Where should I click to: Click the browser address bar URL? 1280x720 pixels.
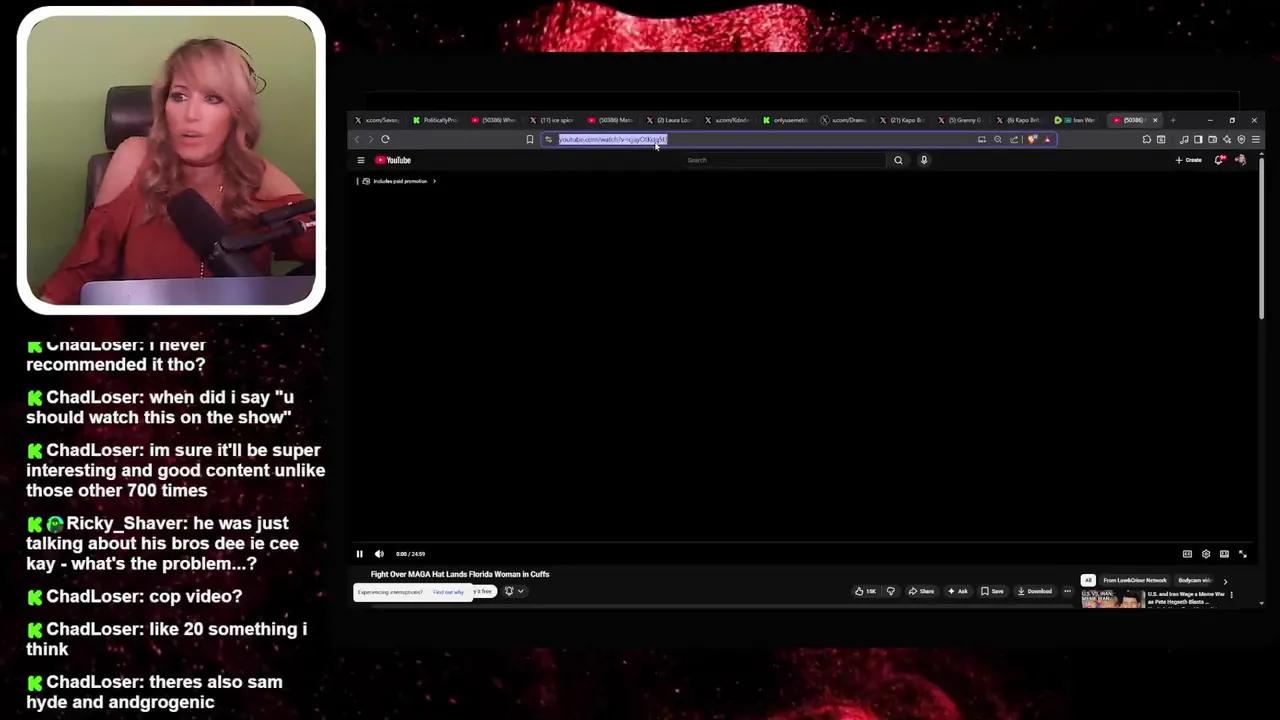[x=612, y=139]
